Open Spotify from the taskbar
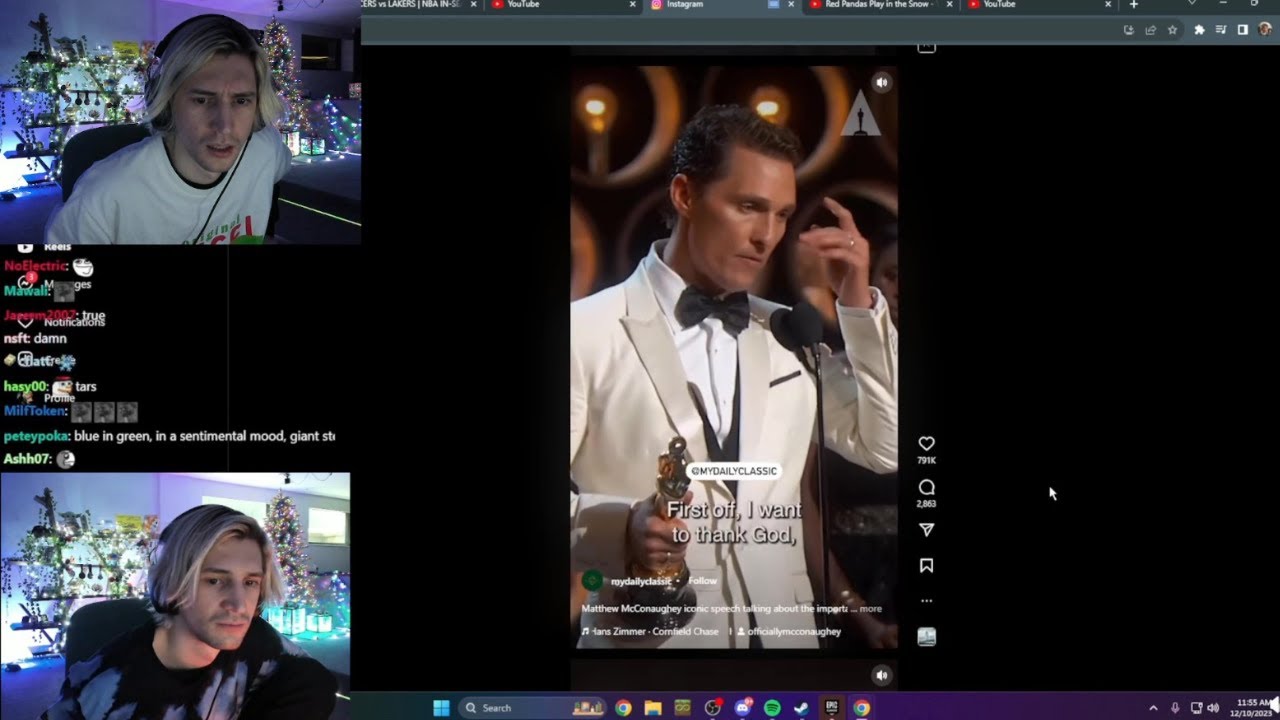The height and width of the screenshot is (720, 1280). point(772,708)
